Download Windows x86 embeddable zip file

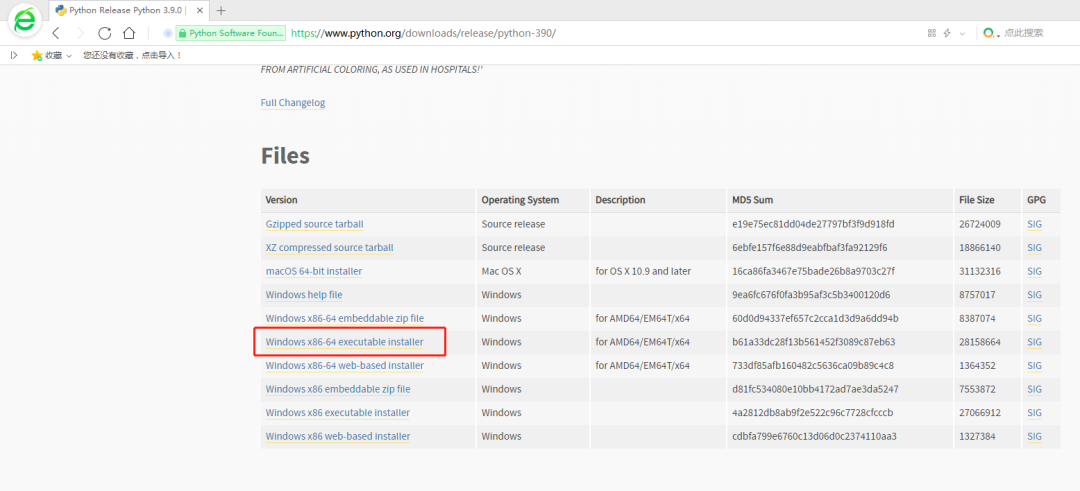tap(338, 389)
